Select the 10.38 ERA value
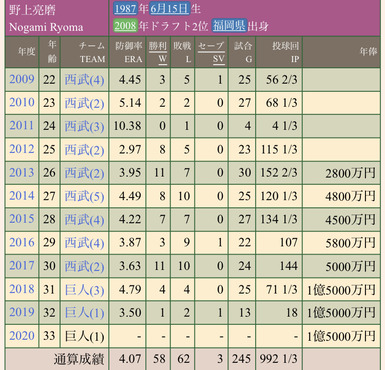This screenshot has height=370, width=385. click(x=128, y=126)
